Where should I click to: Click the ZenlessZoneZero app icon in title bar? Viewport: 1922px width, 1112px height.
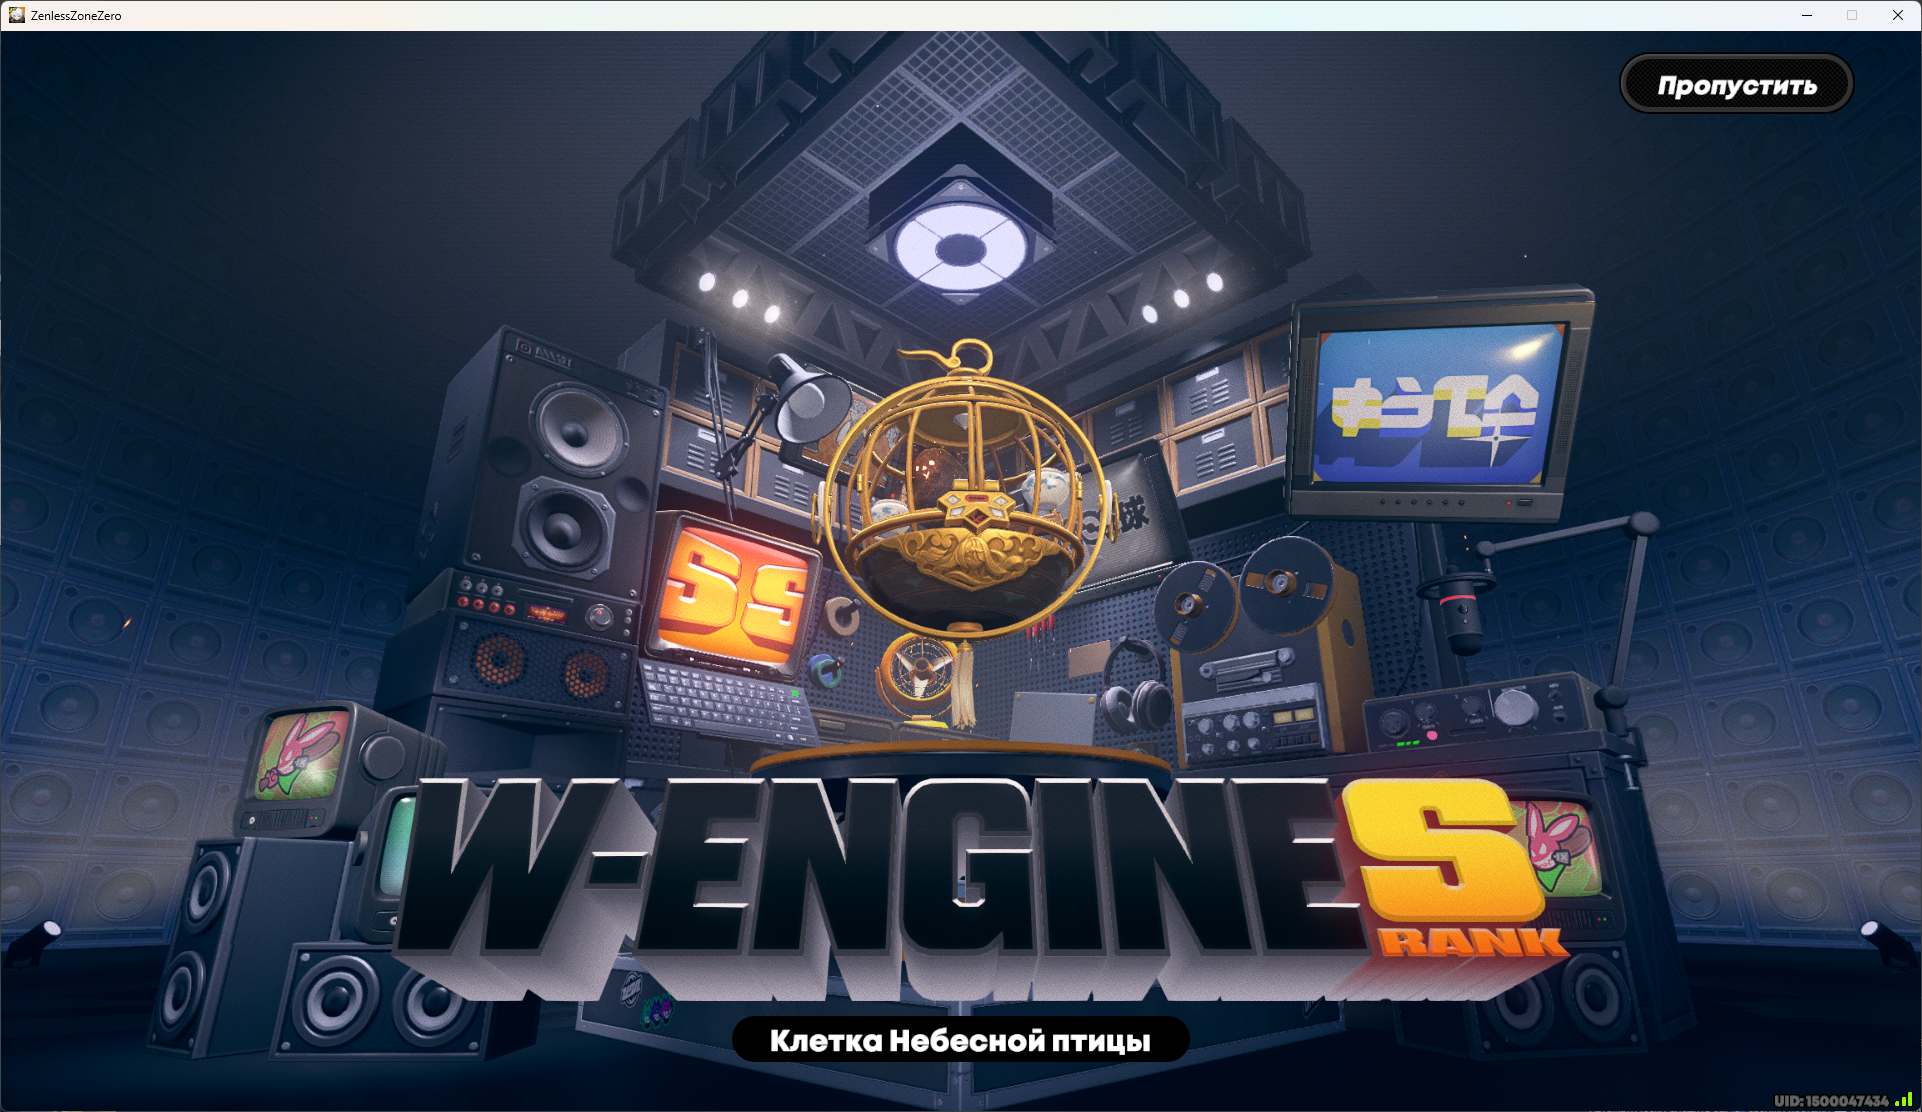tap(16, 15)
